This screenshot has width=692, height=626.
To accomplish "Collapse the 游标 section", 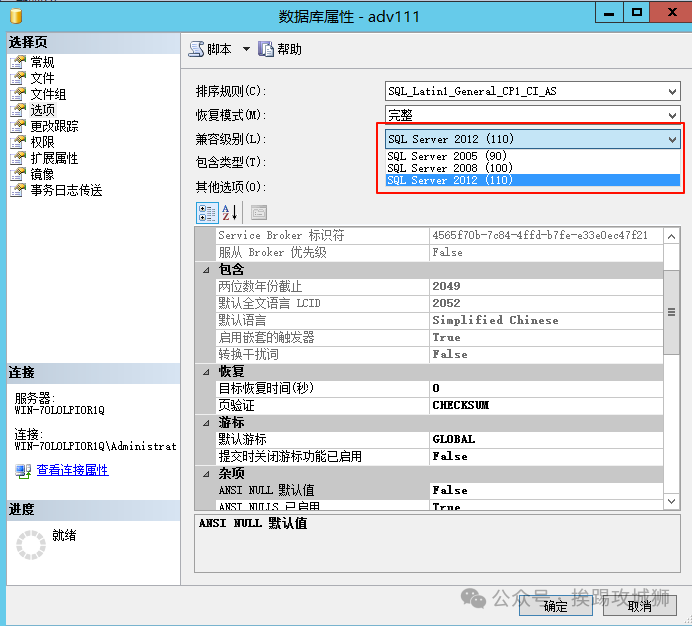I will coord(206,423).
